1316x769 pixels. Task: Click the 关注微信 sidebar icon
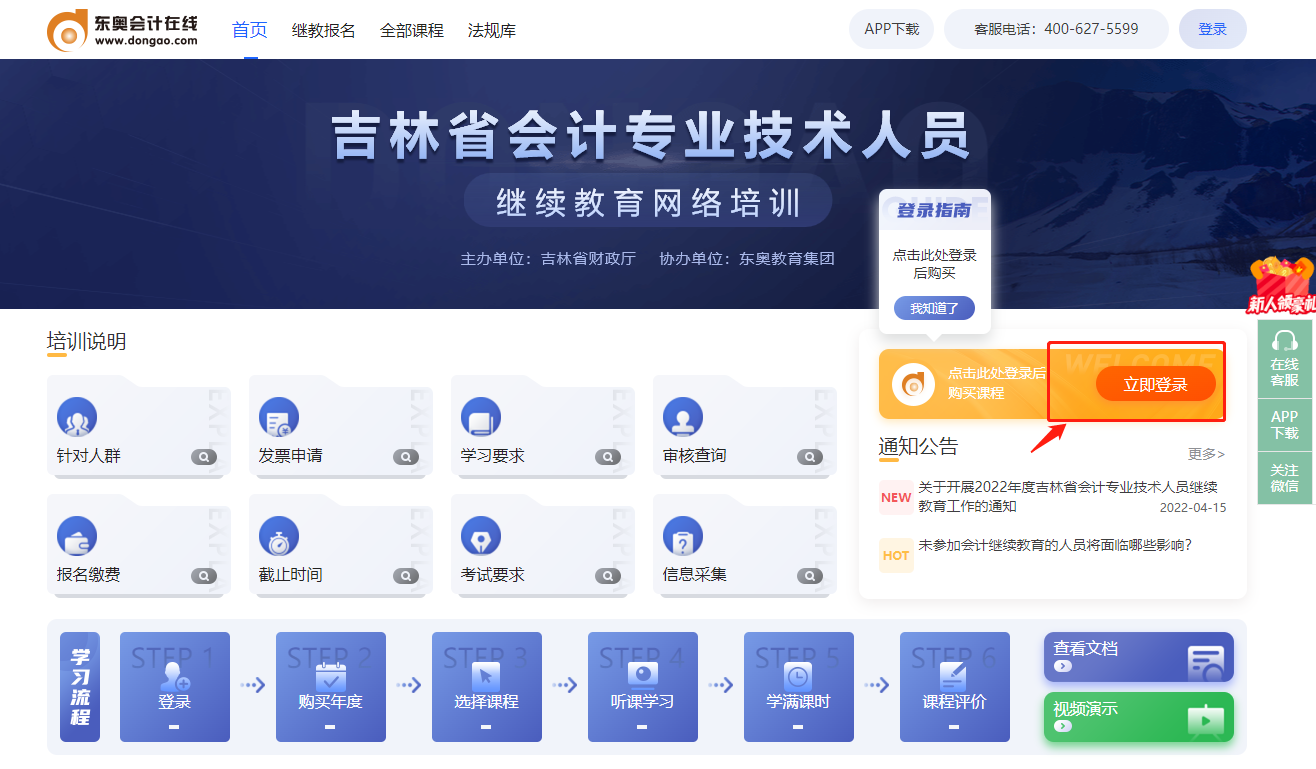coord(1285,478)
